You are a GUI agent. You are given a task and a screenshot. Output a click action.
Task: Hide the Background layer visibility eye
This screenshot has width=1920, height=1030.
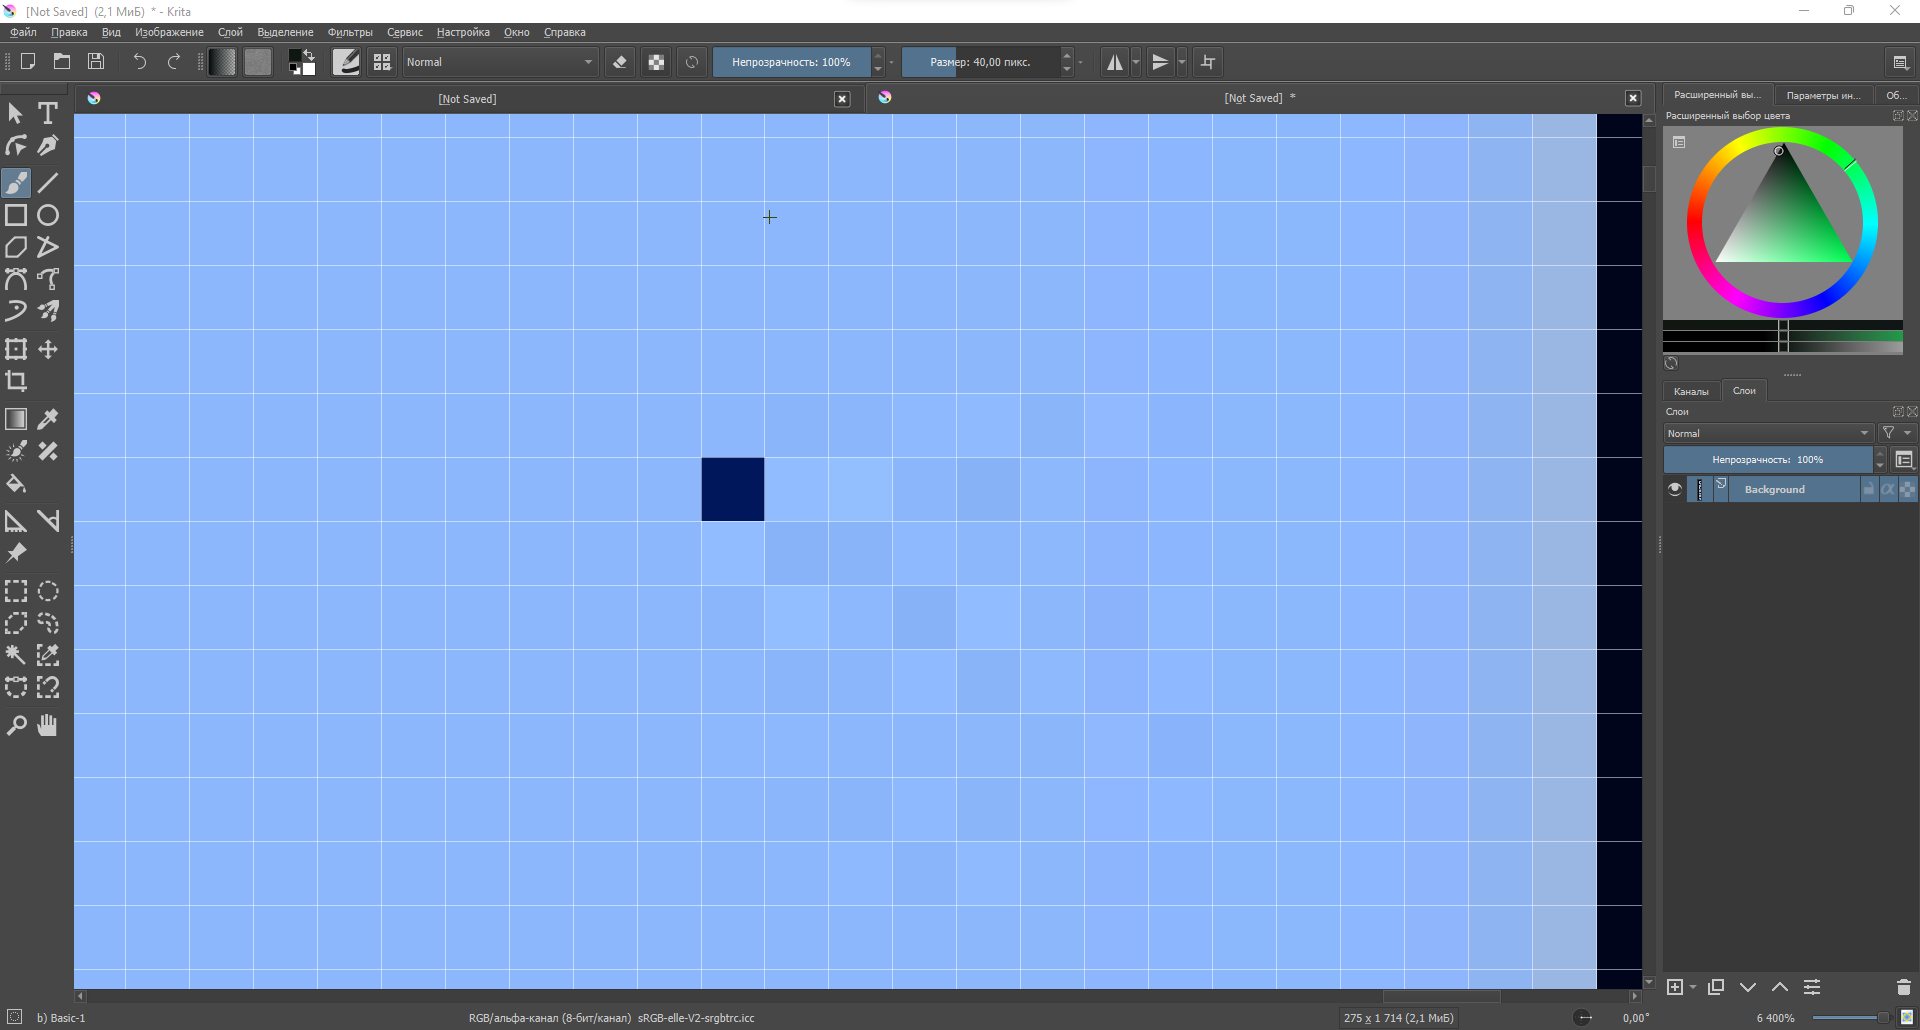click(1675, 489)
